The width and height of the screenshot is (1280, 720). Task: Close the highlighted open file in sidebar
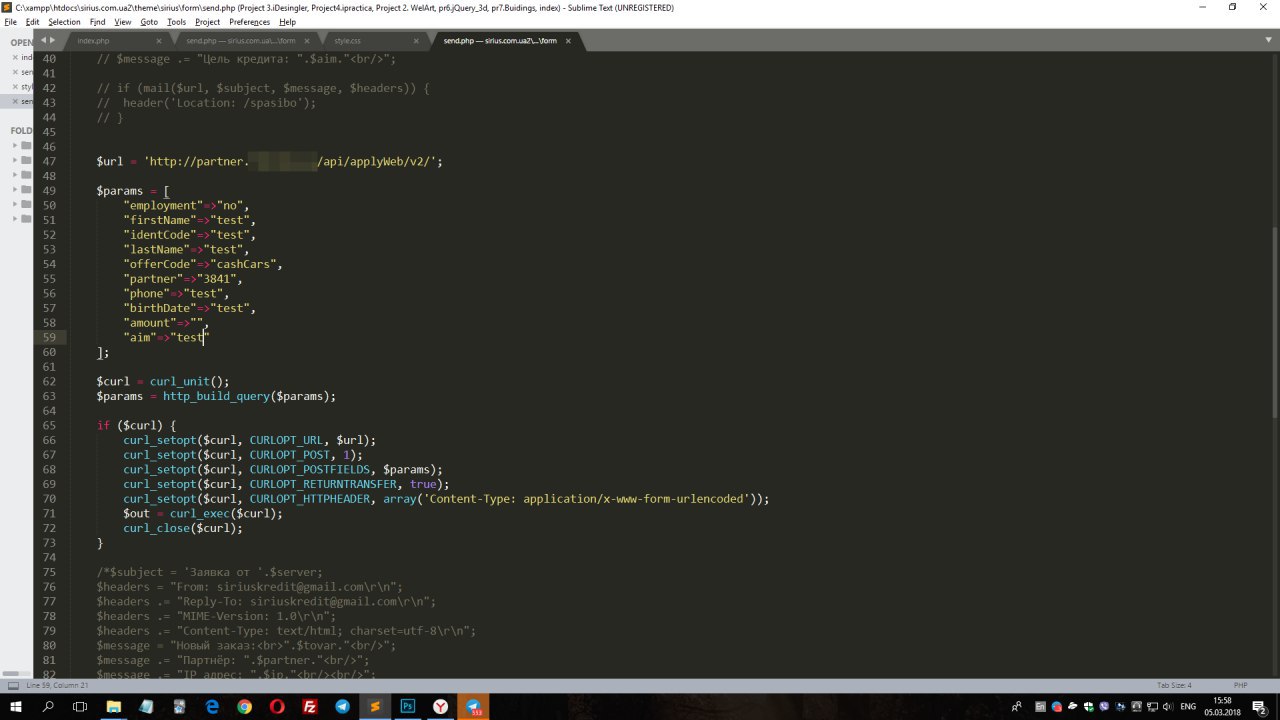click(x=14, y=101)
